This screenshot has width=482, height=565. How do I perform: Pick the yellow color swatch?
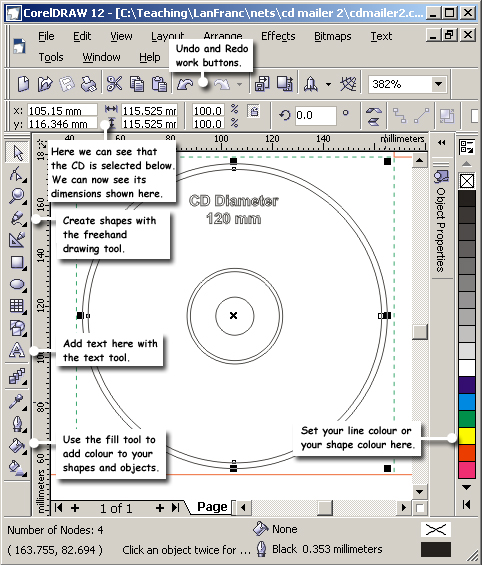tap(467, 435)
